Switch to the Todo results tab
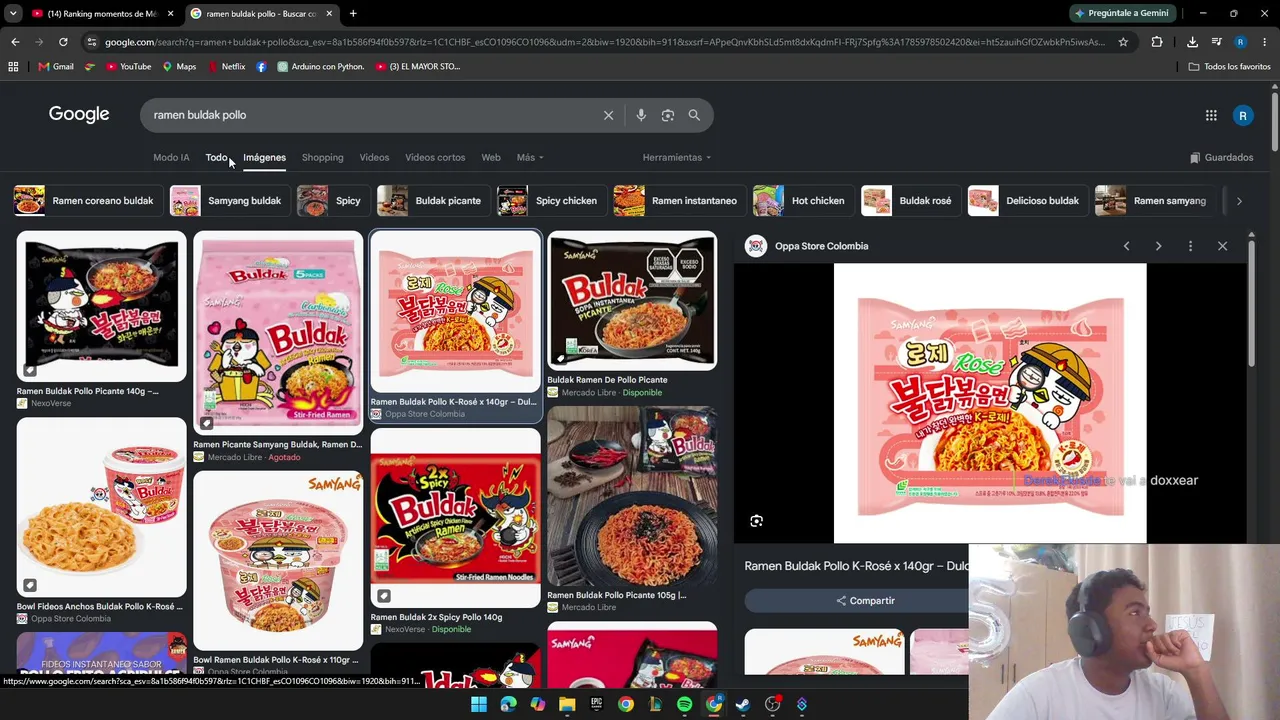The height and width of the screenshot is (720, 1280). coord(217,157)
